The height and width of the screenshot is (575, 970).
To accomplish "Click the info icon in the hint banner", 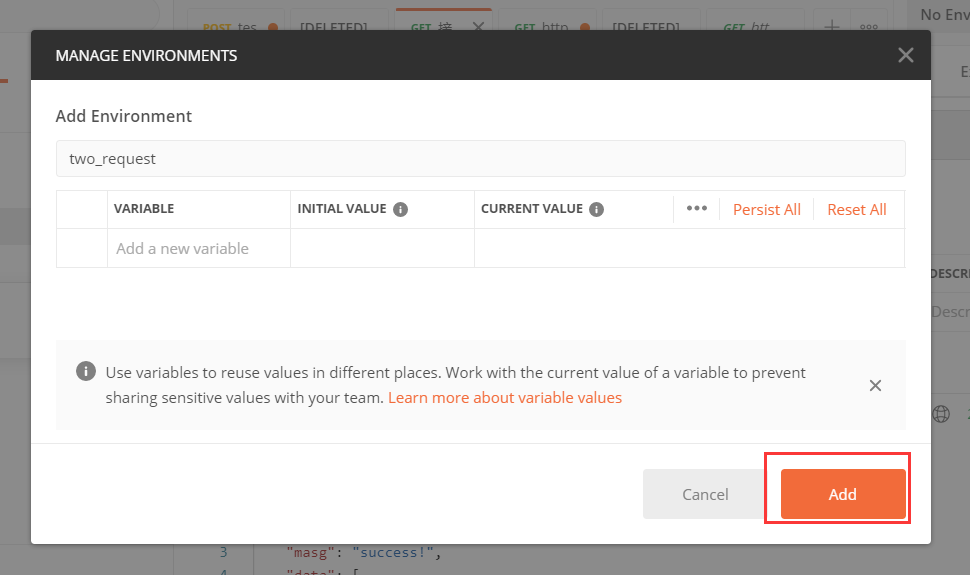I will pyautogui.click(x=86, y=371).
